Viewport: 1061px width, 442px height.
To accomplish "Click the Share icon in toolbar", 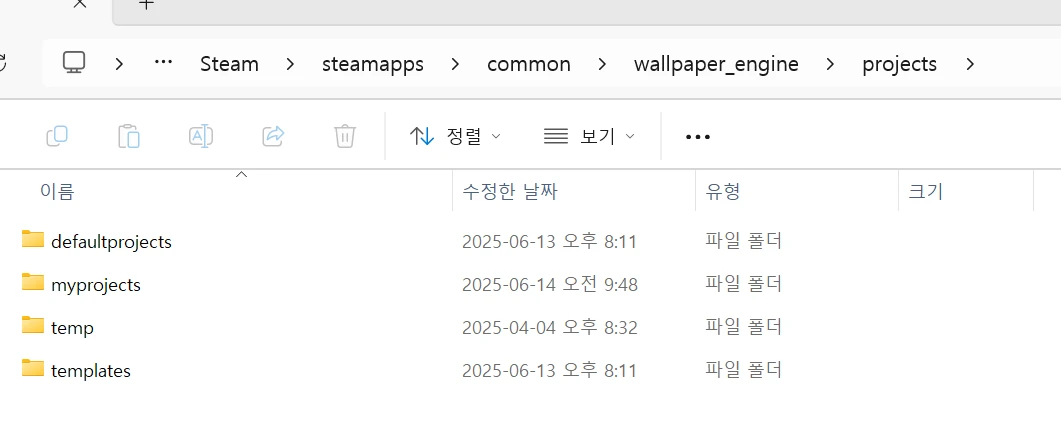I will pos(273,136).
